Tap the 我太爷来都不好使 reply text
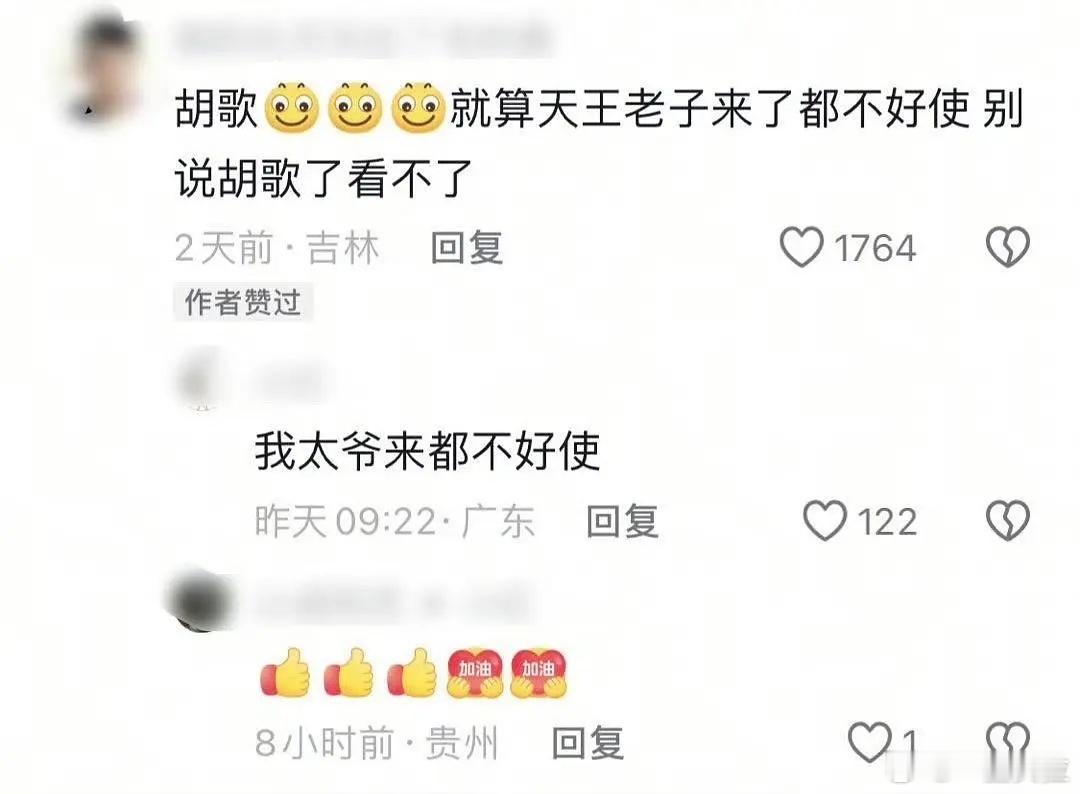1080x794 pixels. pyautogui.click(x=427, y=452)
